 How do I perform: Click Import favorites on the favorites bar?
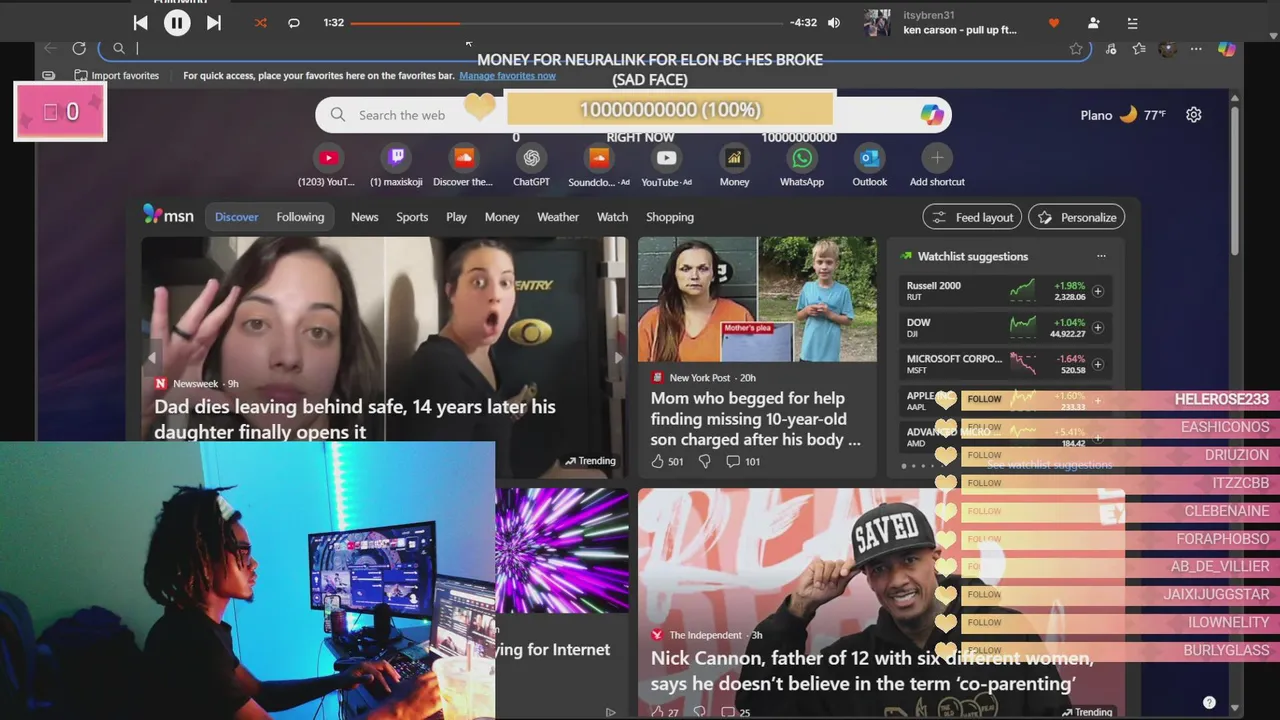click(x=116, y=75)
